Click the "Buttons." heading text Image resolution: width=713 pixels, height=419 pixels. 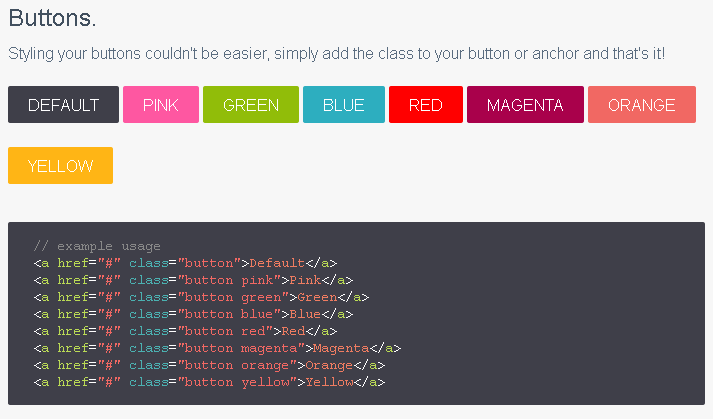(x=52, y=19)
